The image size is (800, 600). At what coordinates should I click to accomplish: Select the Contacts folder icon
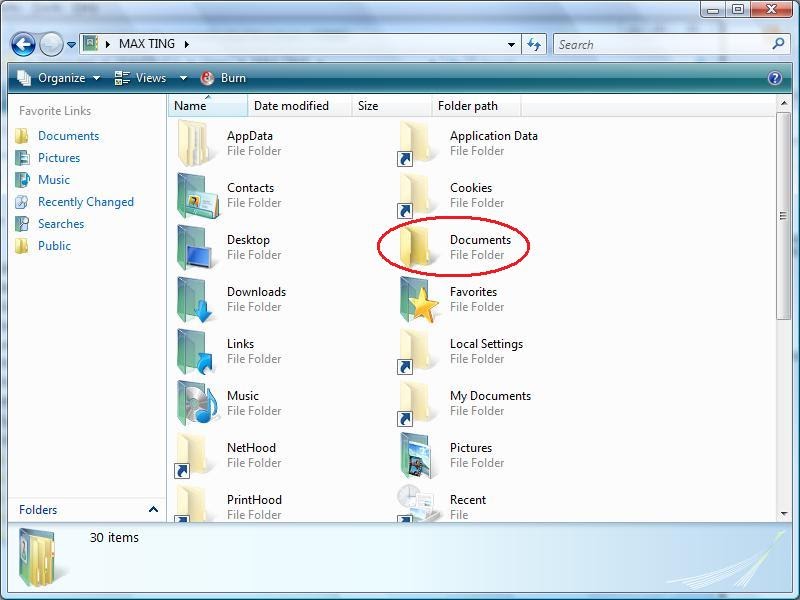point(198,195)
